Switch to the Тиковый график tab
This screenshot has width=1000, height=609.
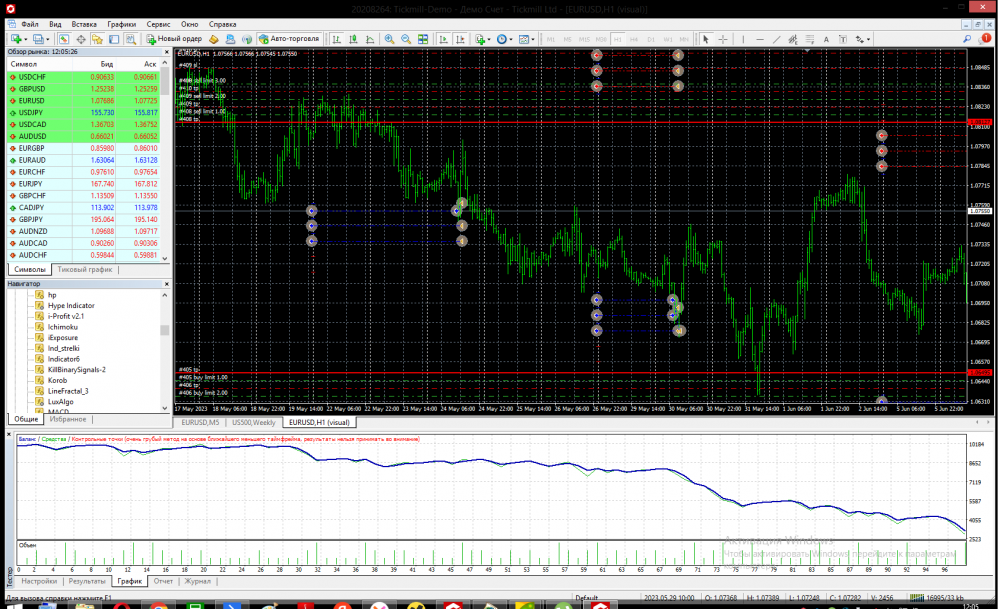coord(85,269)
